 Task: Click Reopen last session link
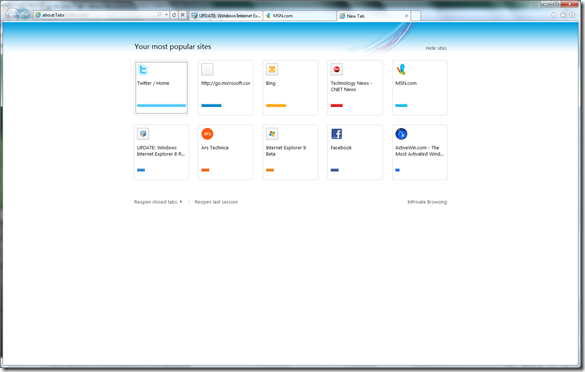tap(216, 202)
